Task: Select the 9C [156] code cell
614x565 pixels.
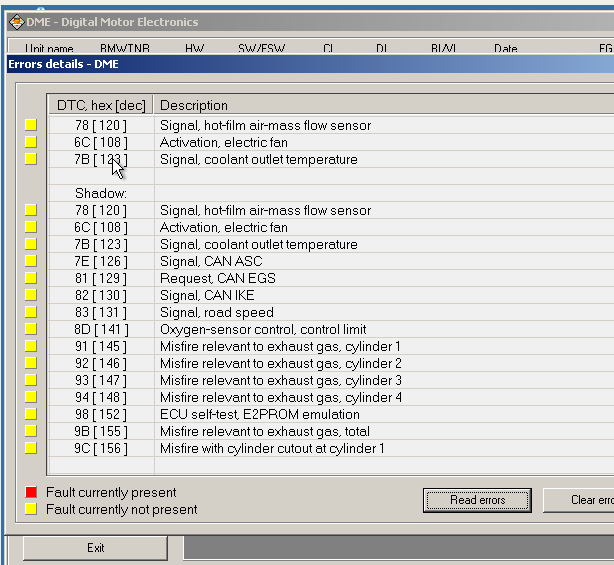Action: pos(101,448)
